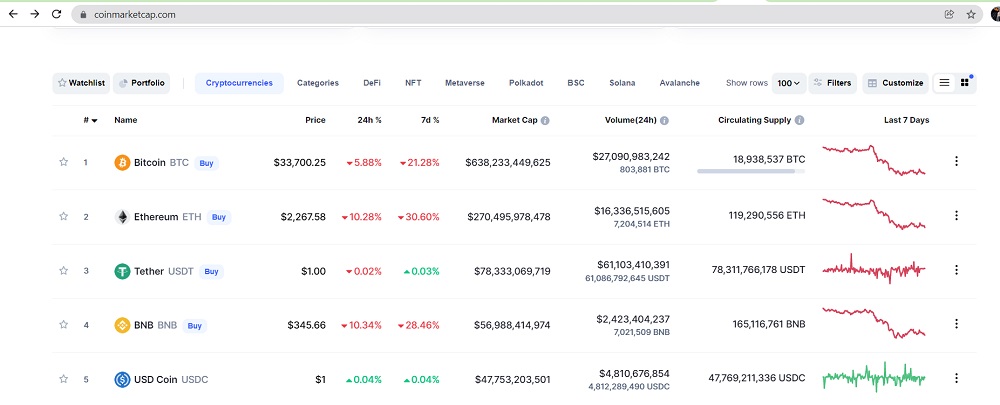Add Bitcoin to watchlist star
Image resolution: width=1000 pixels, height=405 pixels.
[x=63, y=162]
